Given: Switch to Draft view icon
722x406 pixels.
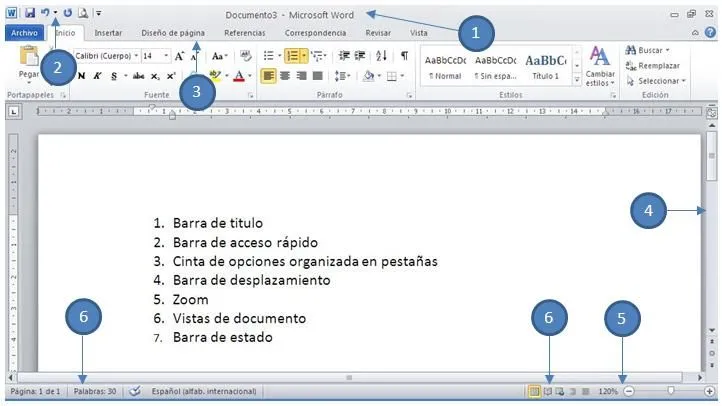Looking at the screenshot, I should click(586, 392).
